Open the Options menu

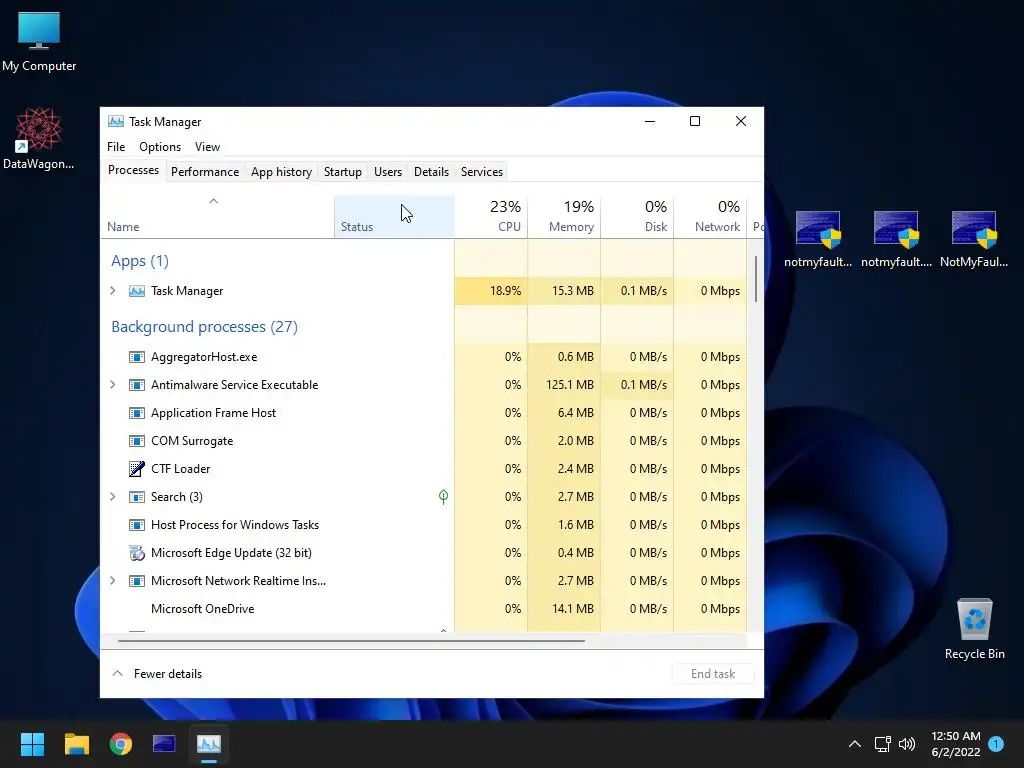coord(160,147)
